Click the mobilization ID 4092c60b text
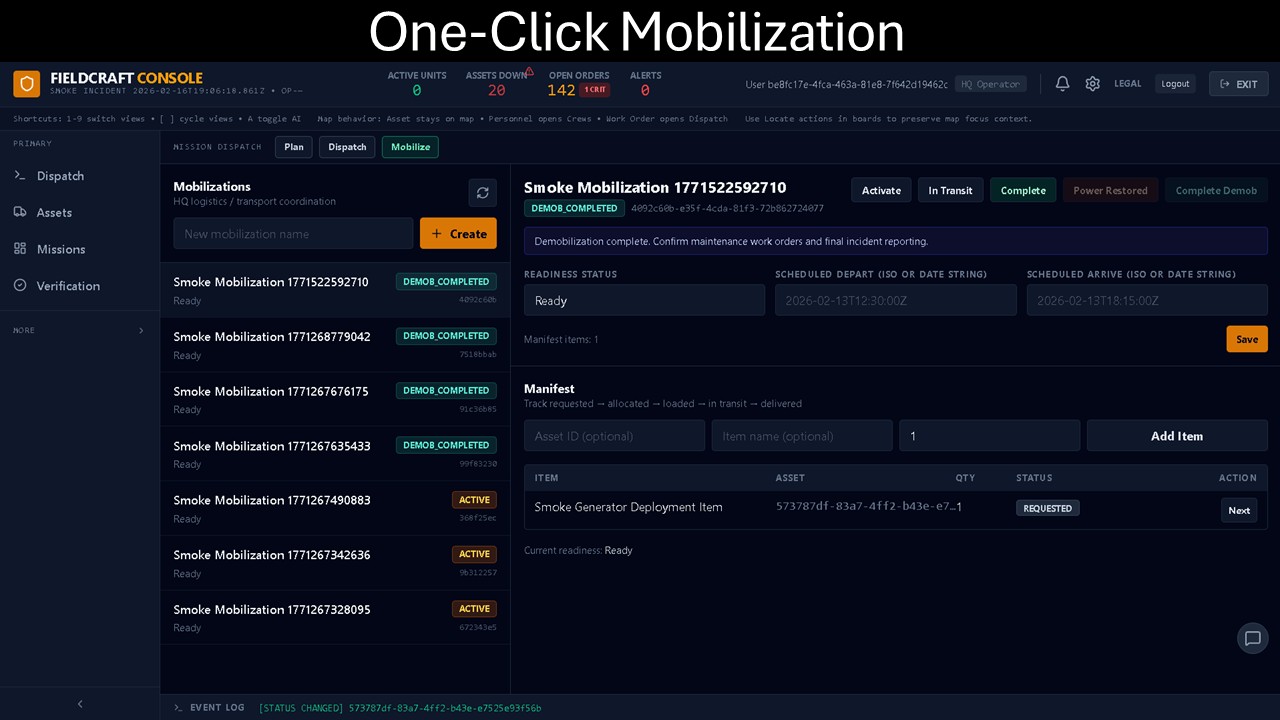1280x720 pixels. (x=727, y=208)
